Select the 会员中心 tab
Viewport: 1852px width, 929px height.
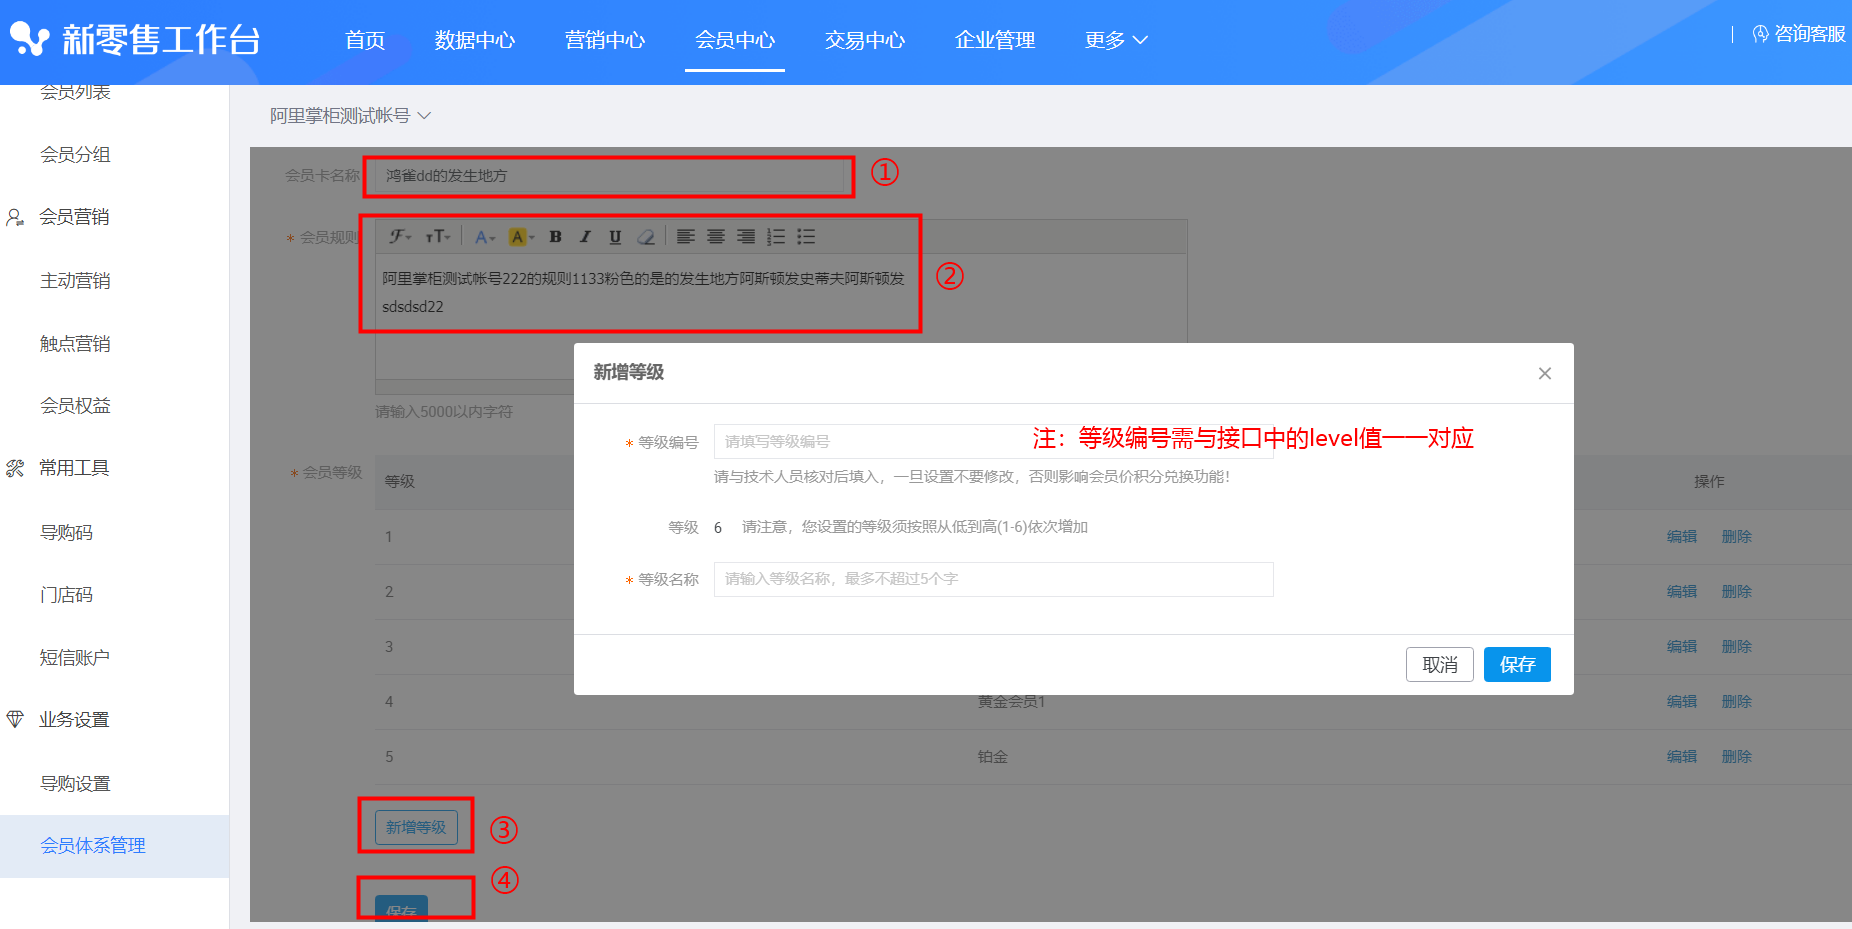click(735, 40)
